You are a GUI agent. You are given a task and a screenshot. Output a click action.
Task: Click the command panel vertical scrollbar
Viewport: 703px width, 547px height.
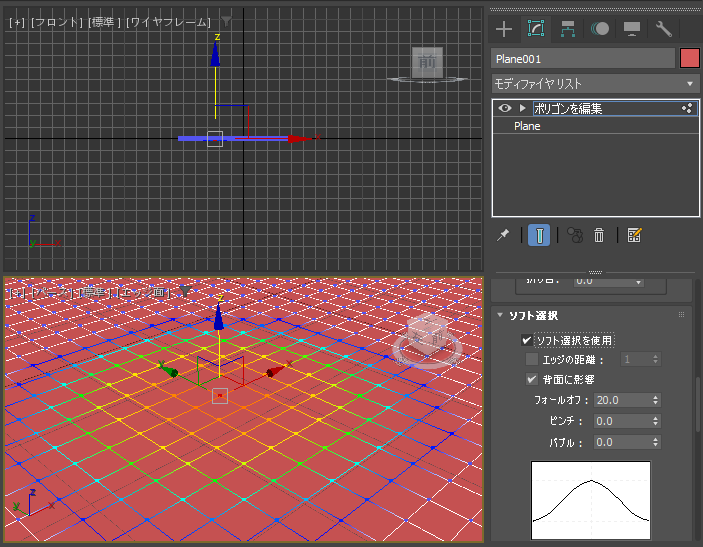pyautogui.click(x=698, y=404)
